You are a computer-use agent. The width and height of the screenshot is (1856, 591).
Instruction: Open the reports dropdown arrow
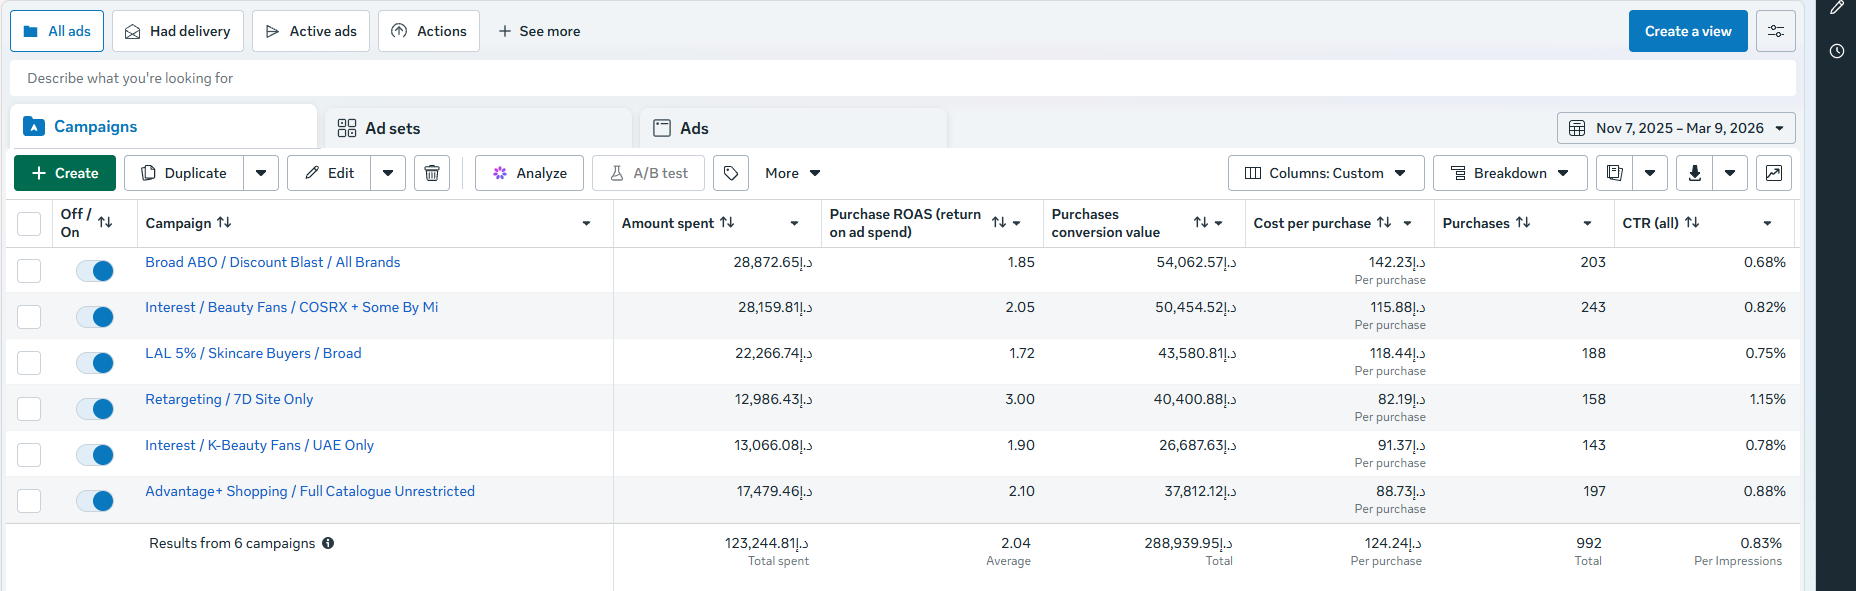pyautogui.click(x=1650, y=173)
